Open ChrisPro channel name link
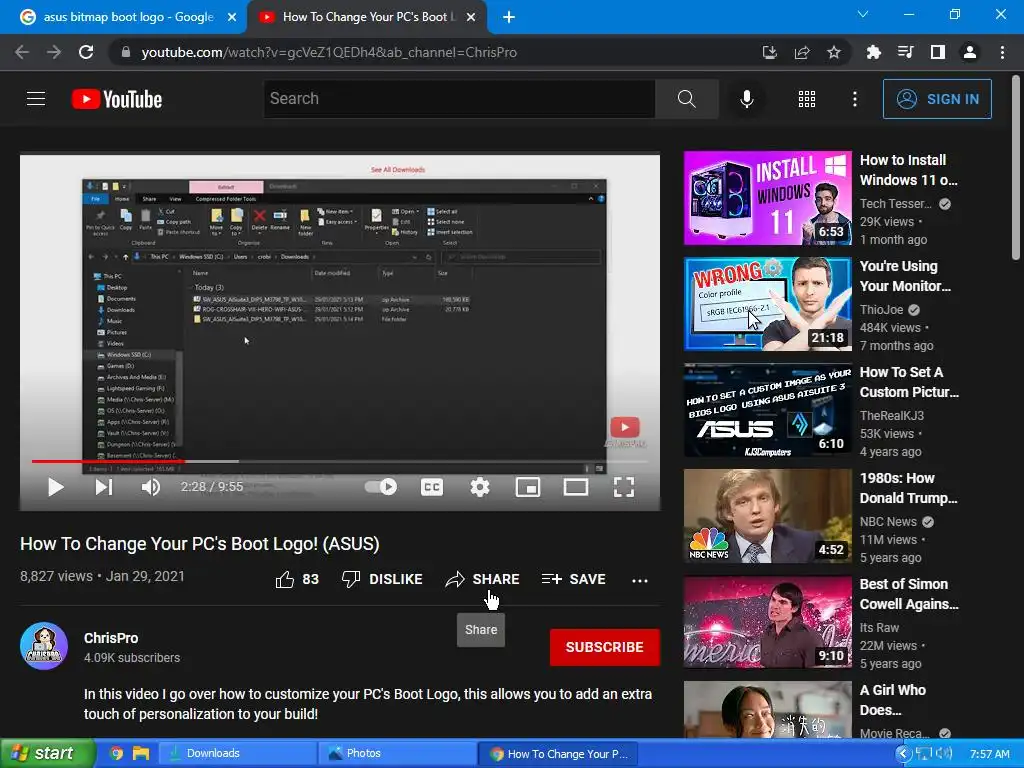1024x768 pixels. pos(111,638)
